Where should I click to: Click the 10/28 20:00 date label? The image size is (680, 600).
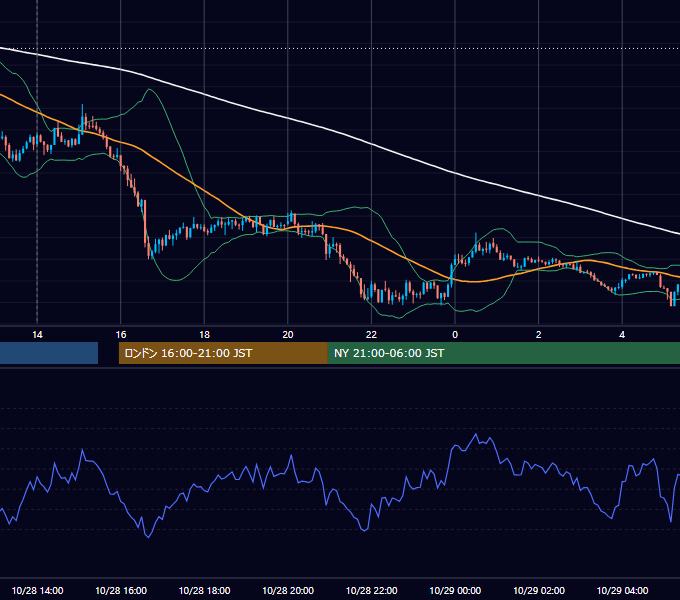tap(288, 590)
